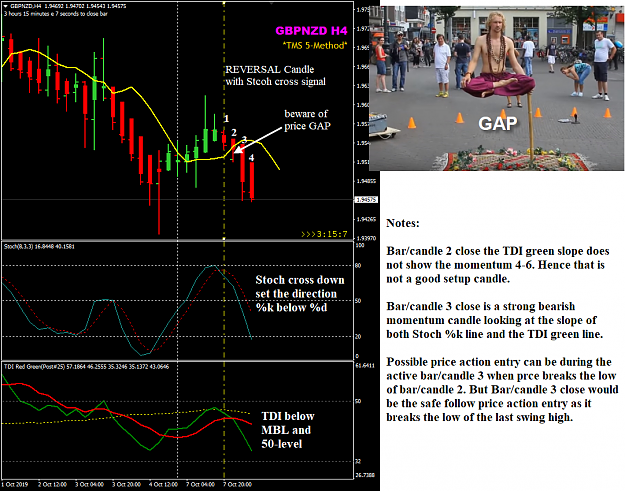Click the 7 Oct 20:00 time label
625x491 pixels.
tap(237, 485)
